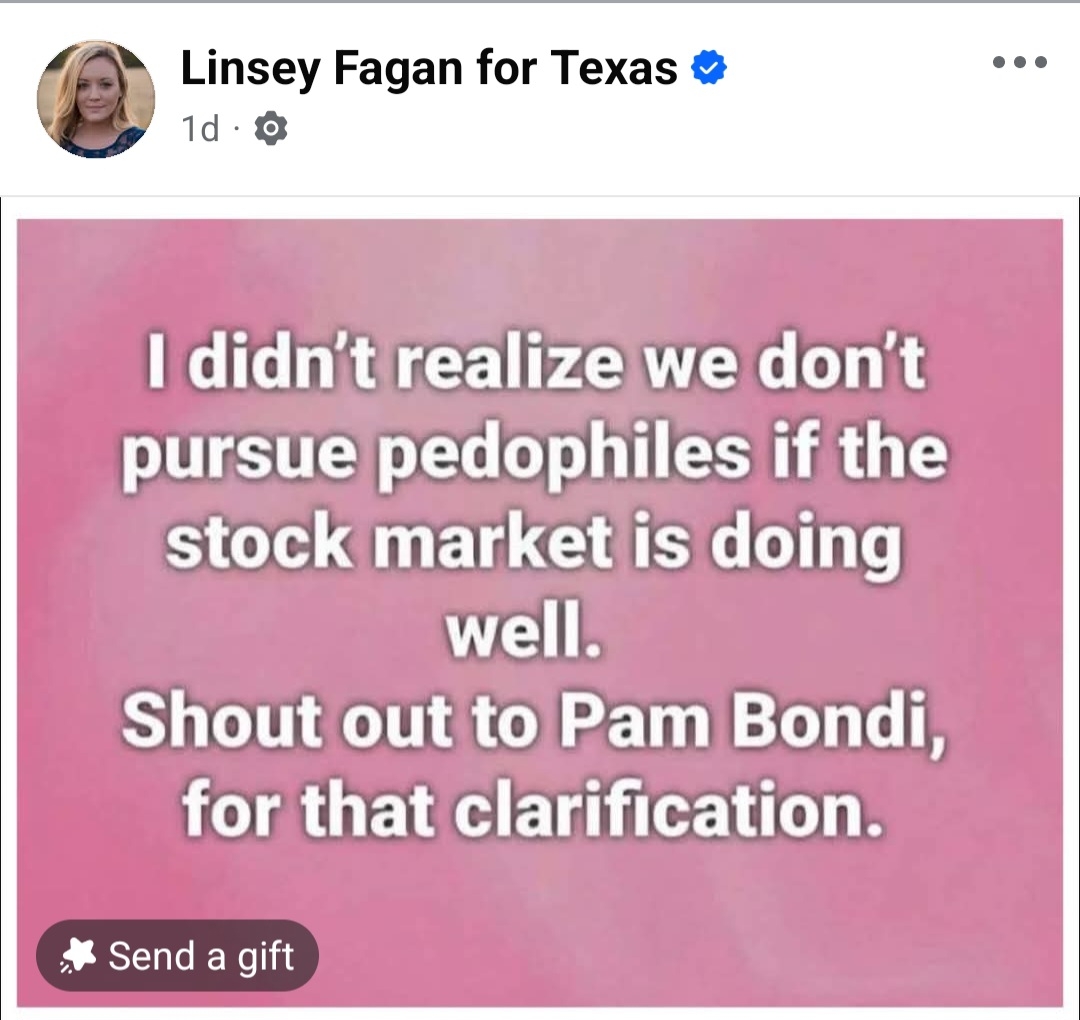Click the audience gear icon beside timestamp
The image size is (1080, 1020).
coord(271,129)
